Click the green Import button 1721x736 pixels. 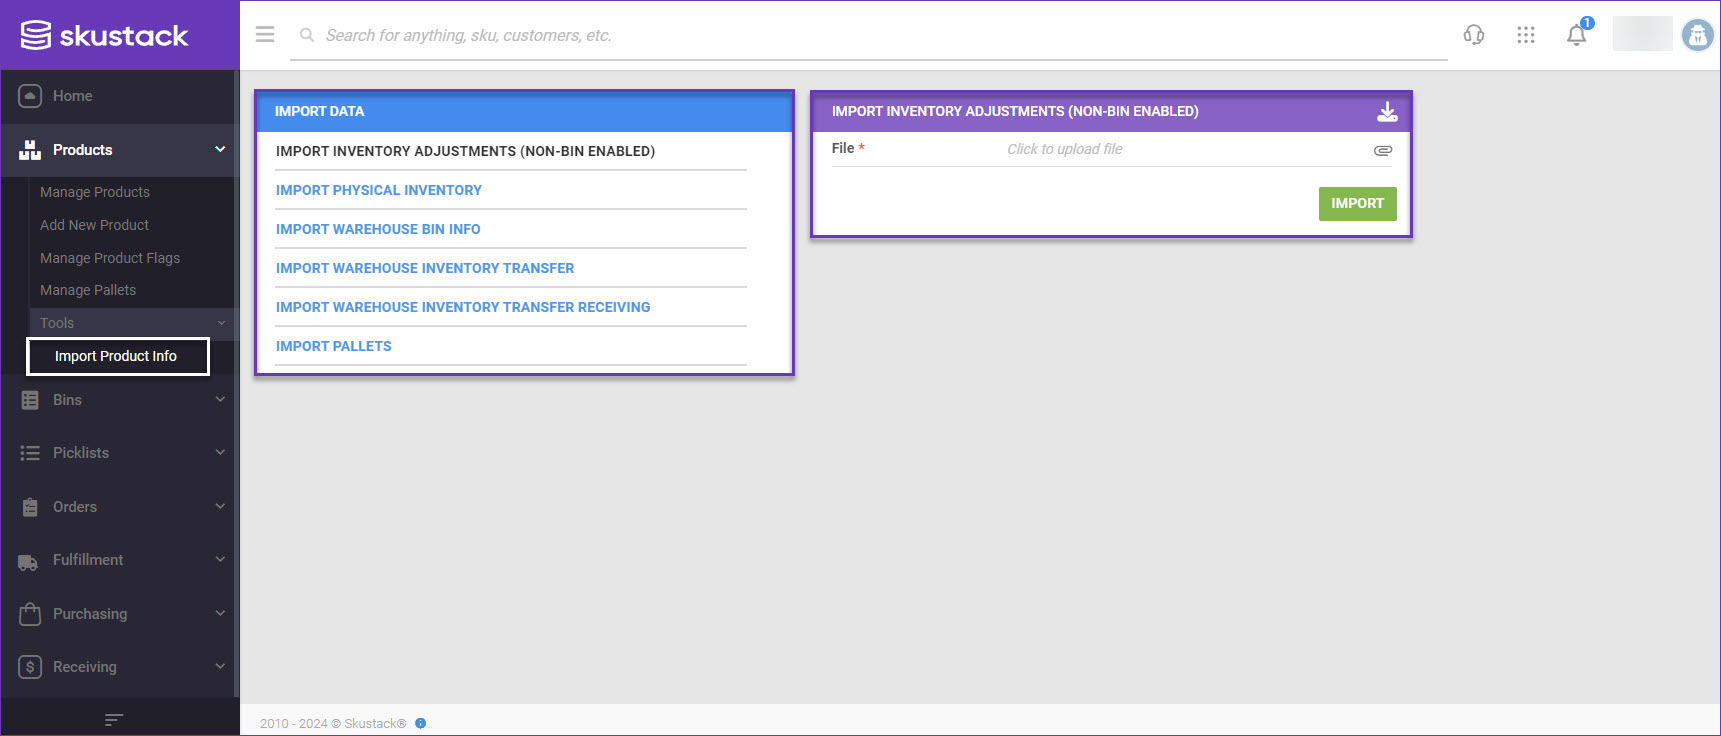coord(1357,203)
